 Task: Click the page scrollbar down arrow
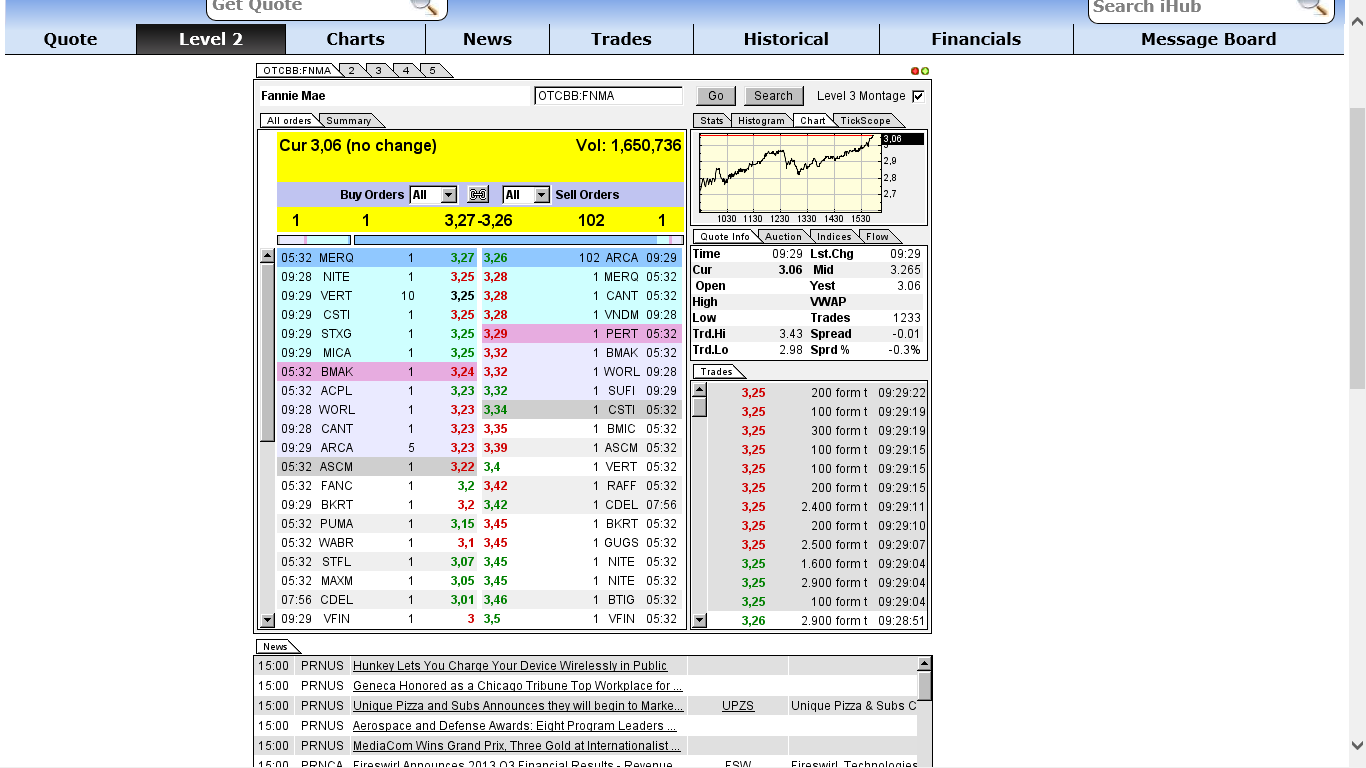coord(1357,745)
